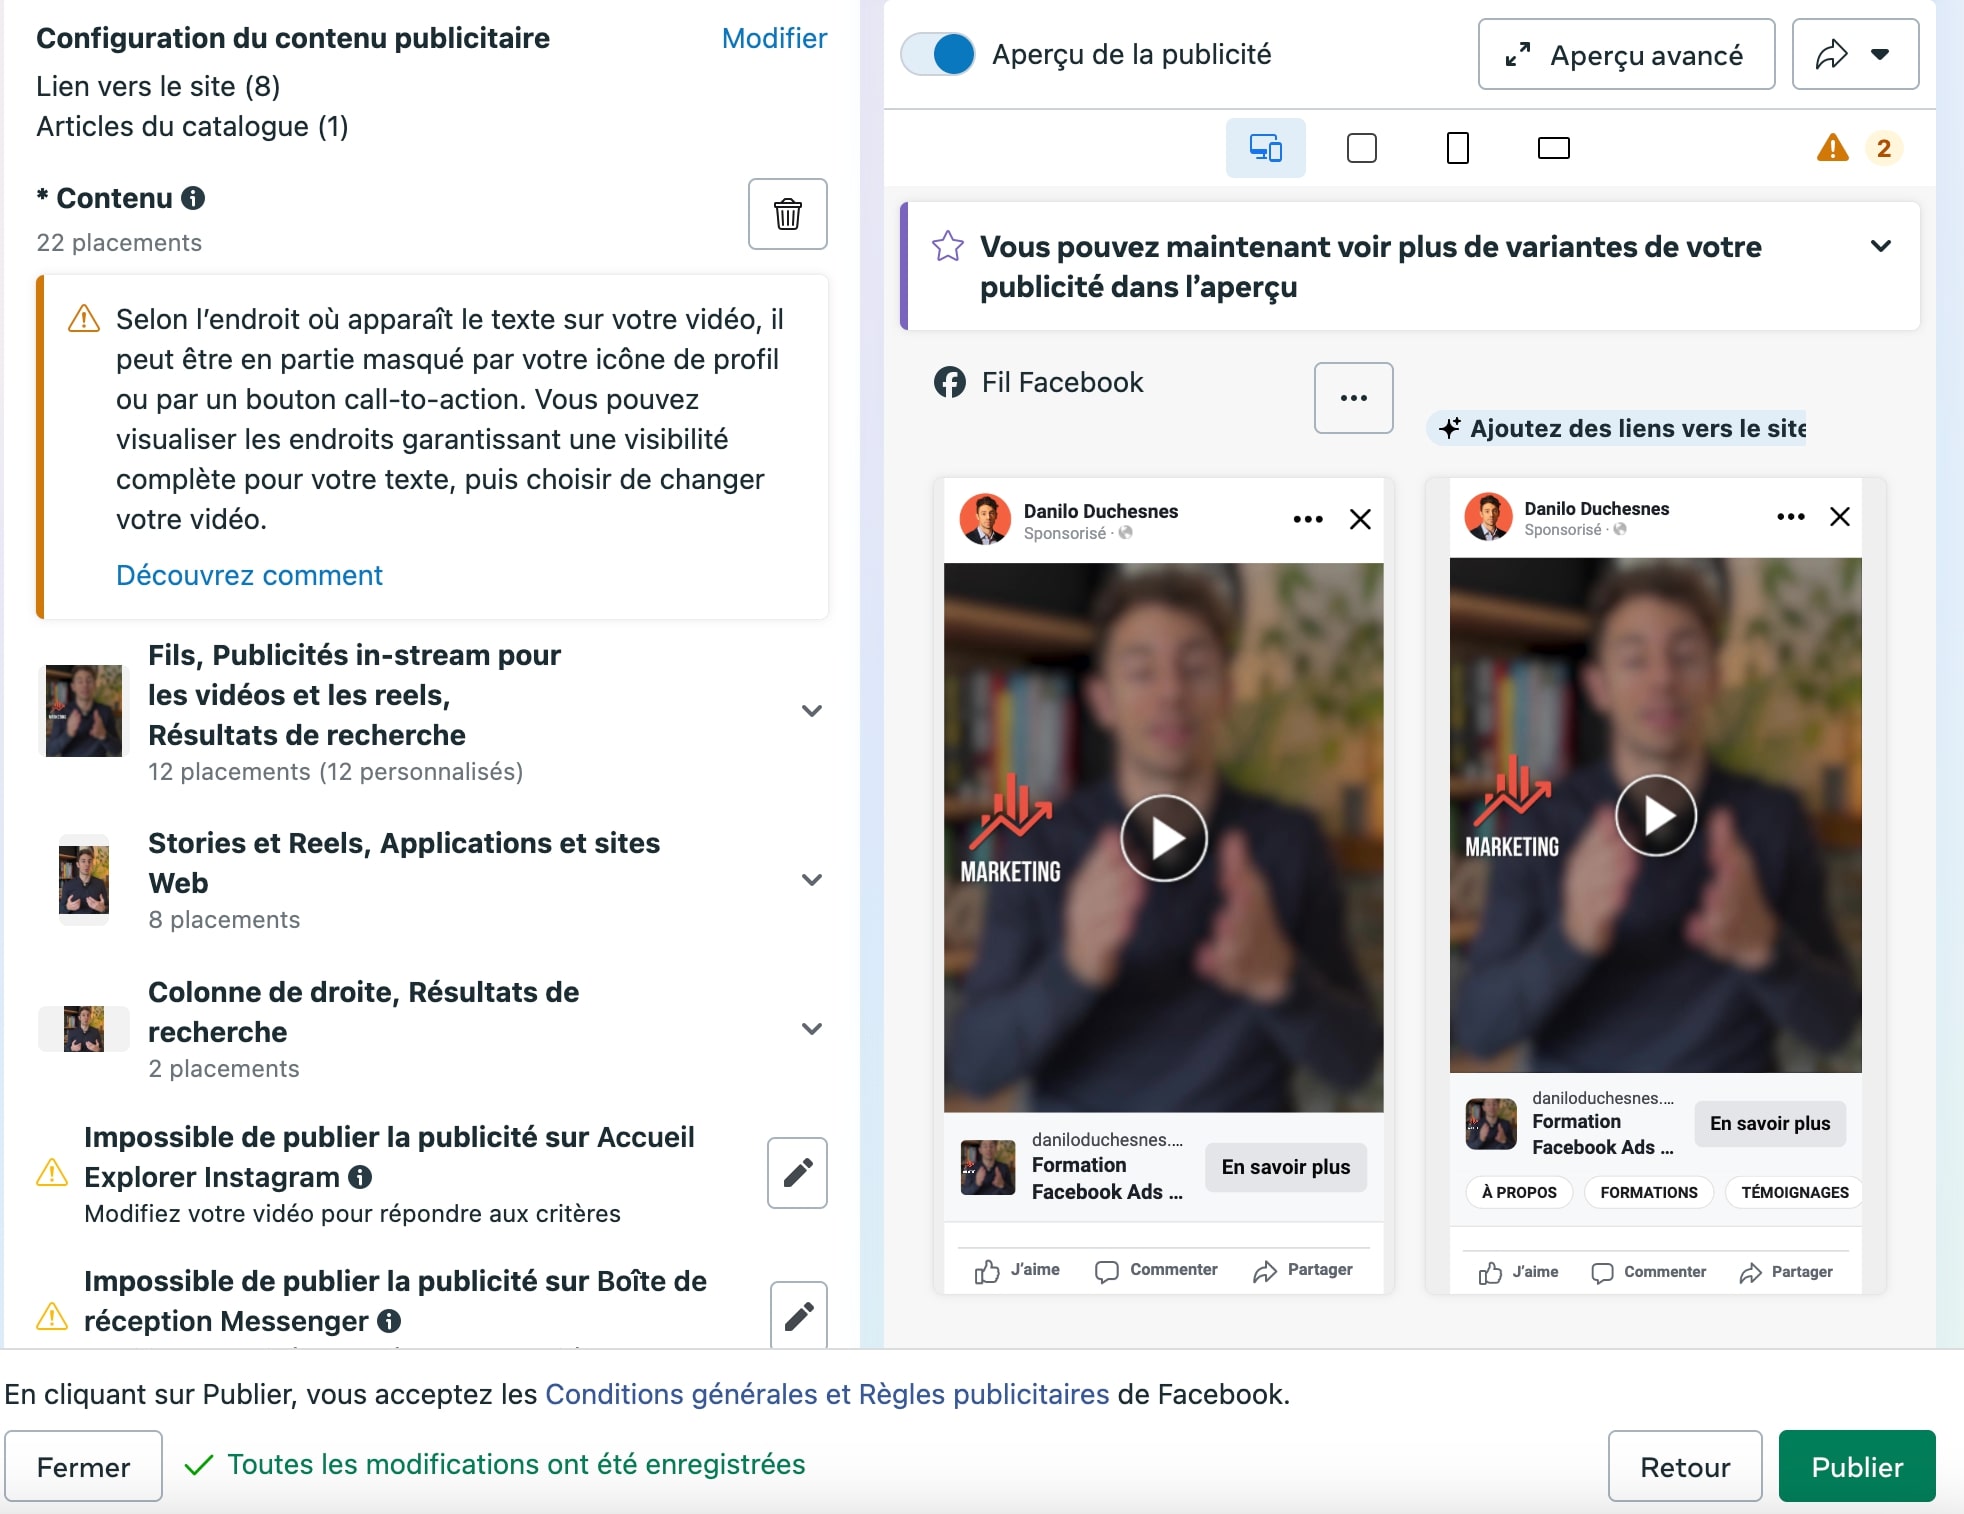
Task: Click the Facebook logo beside Fil Facebook
Action: (950, 382)
